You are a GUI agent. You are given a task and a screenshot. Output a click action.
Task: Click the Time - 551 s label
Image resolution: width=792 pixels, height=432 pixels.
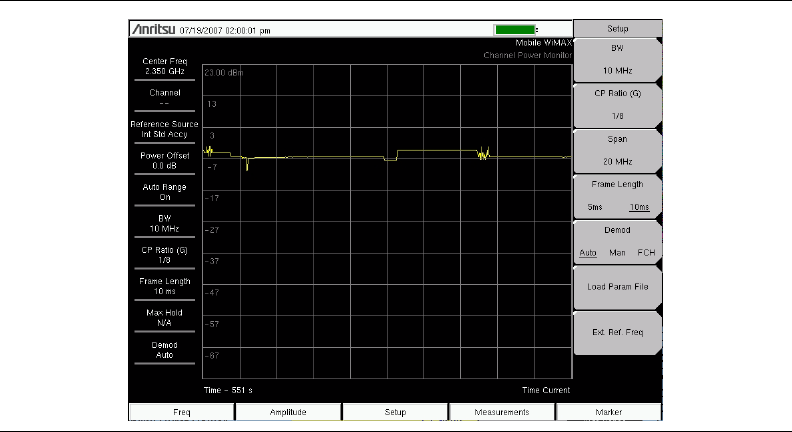pos(228,390)
